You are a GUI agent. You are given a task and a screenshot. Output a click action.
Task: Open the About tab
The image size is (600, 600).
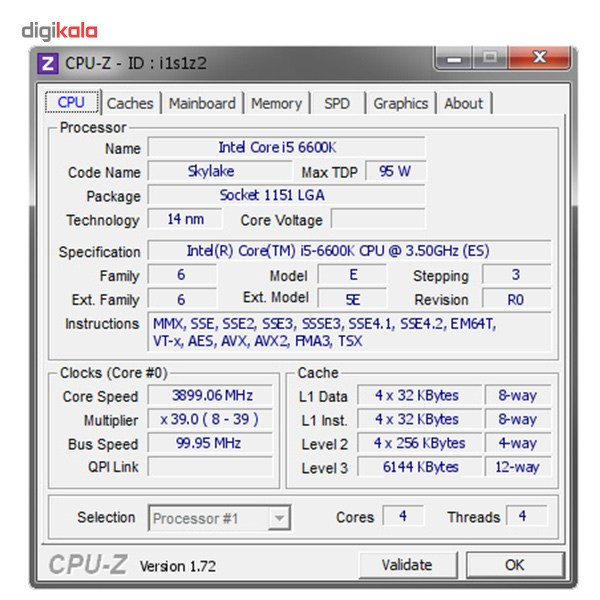[x=463, y=103]
